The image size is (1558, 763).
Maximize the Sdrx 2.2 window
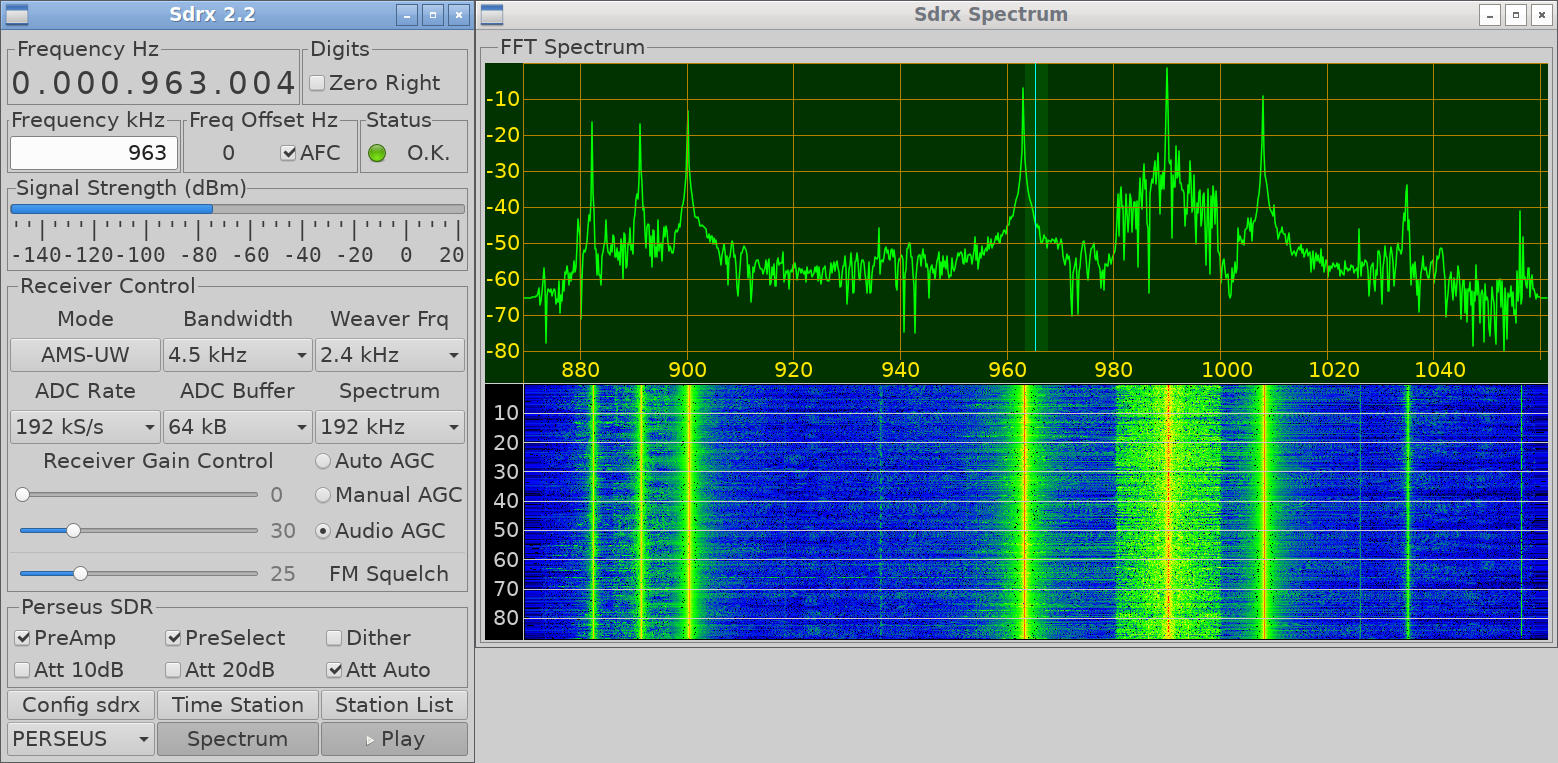(x=432, y=14)
